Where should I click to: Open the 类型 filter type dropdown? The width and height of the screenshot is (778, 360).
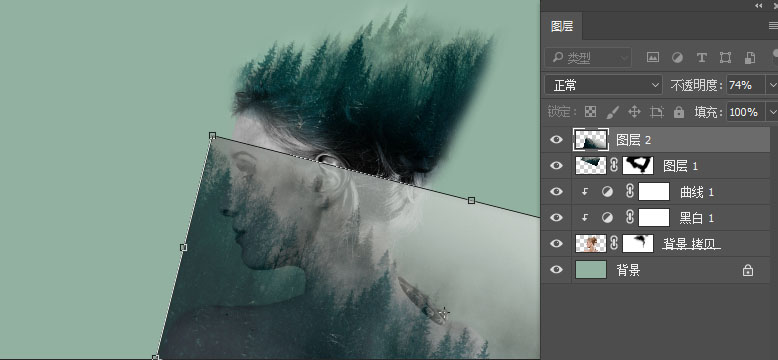coord(588,58)
